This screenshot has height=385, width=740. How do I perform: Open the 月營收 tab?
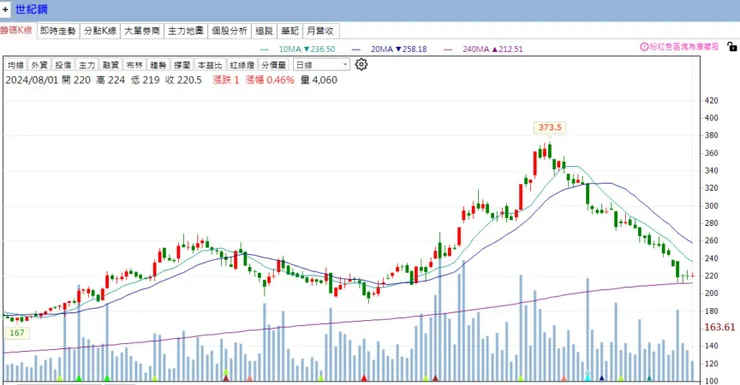320,31
